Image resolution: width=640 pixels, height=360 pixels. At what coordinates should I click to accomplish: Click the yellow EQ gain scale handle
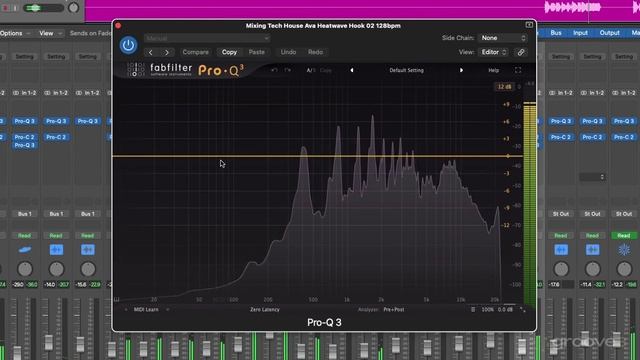click(508, 156)
